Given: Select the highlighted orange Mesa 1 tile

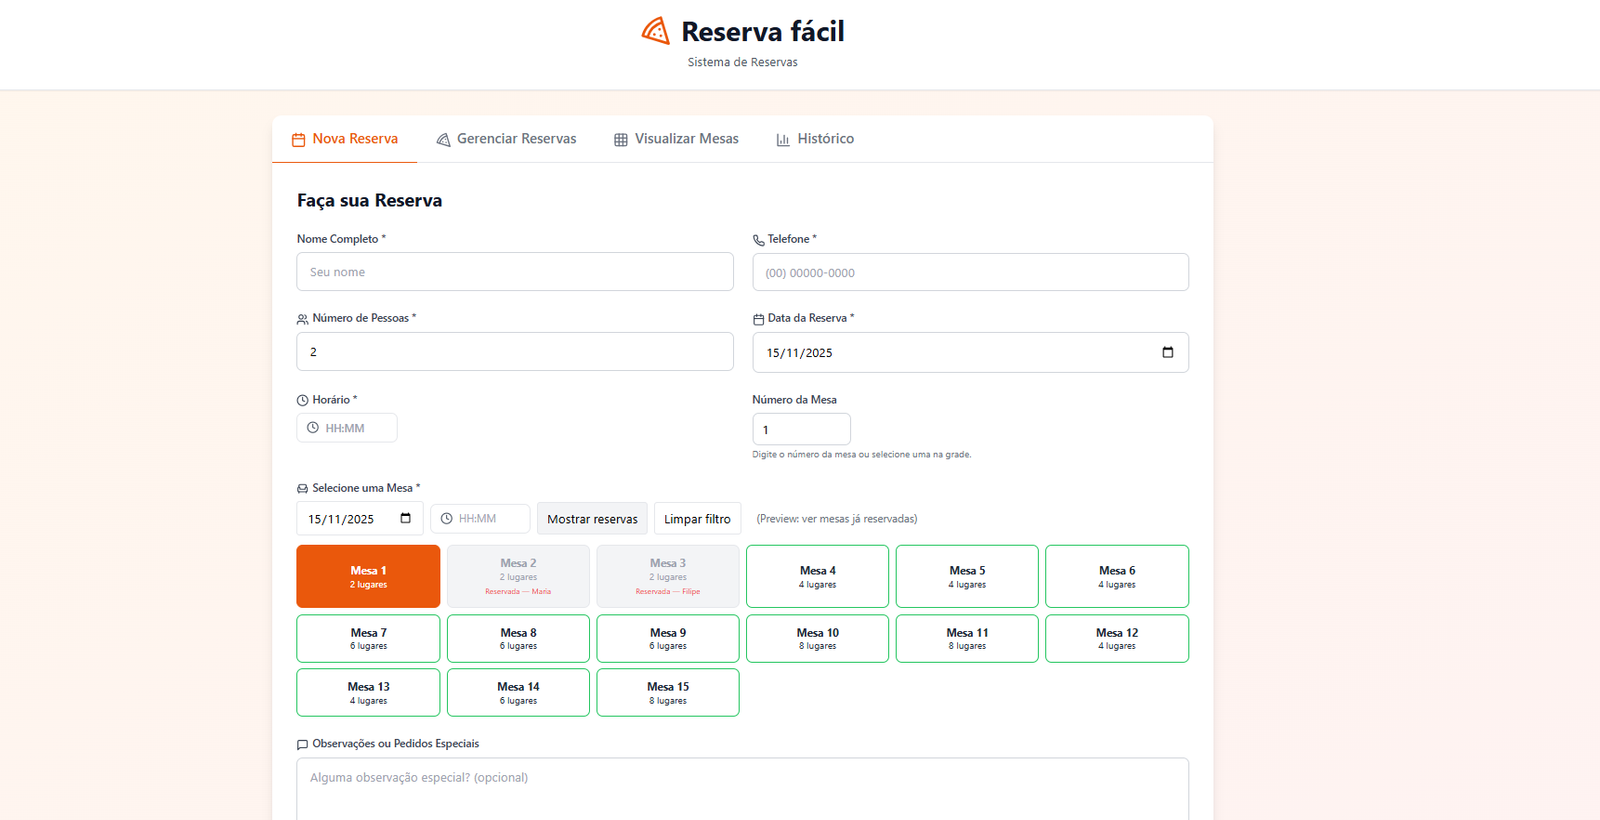Looking at the screenshot, I should tap(368, 576).
